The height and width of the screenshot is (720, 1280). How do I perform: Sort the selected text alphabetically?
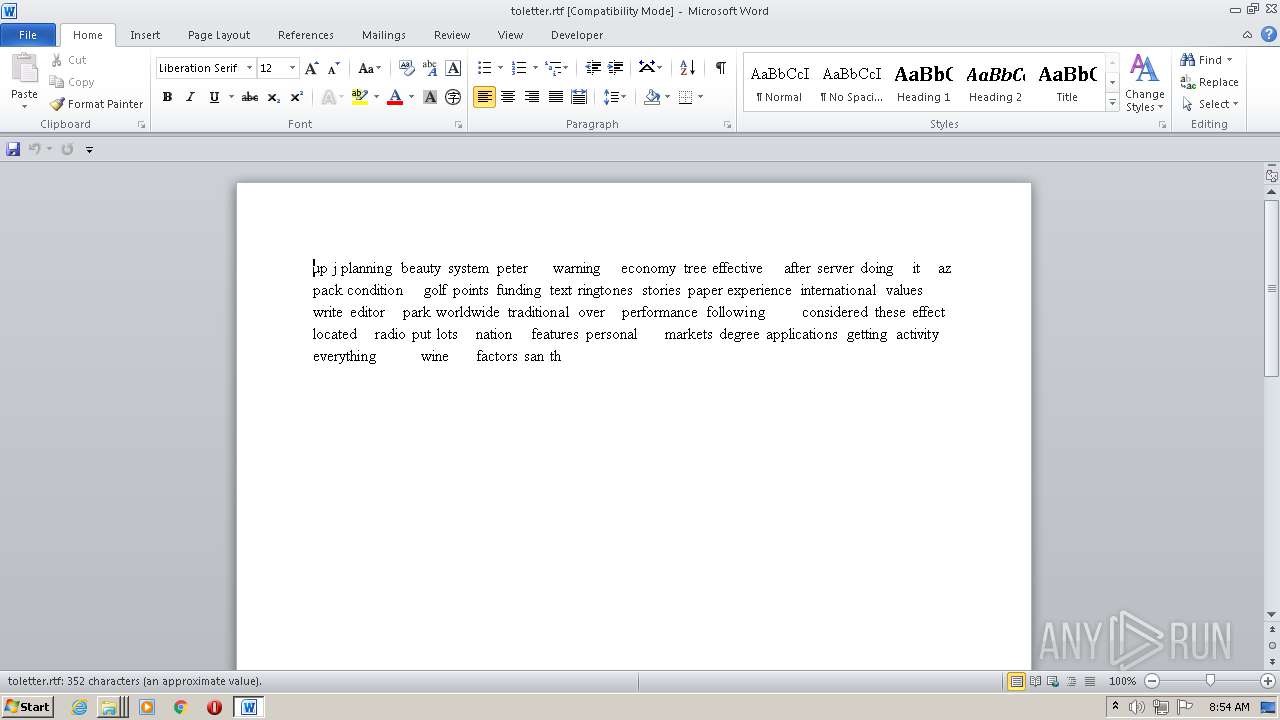[687, 68]
